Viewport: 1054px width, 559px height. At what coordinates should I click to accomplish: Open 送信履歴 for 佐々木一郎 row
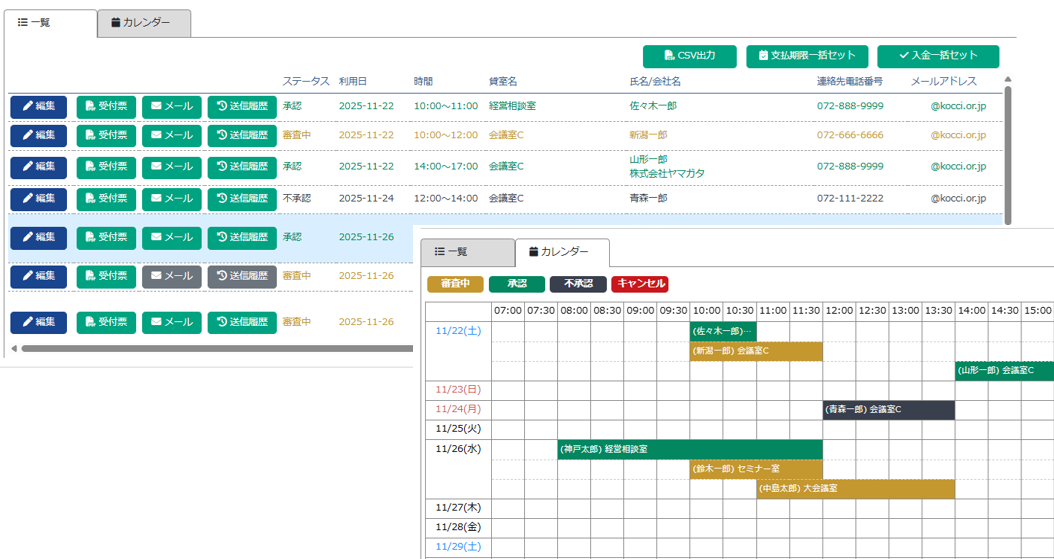tap(242, 106)
